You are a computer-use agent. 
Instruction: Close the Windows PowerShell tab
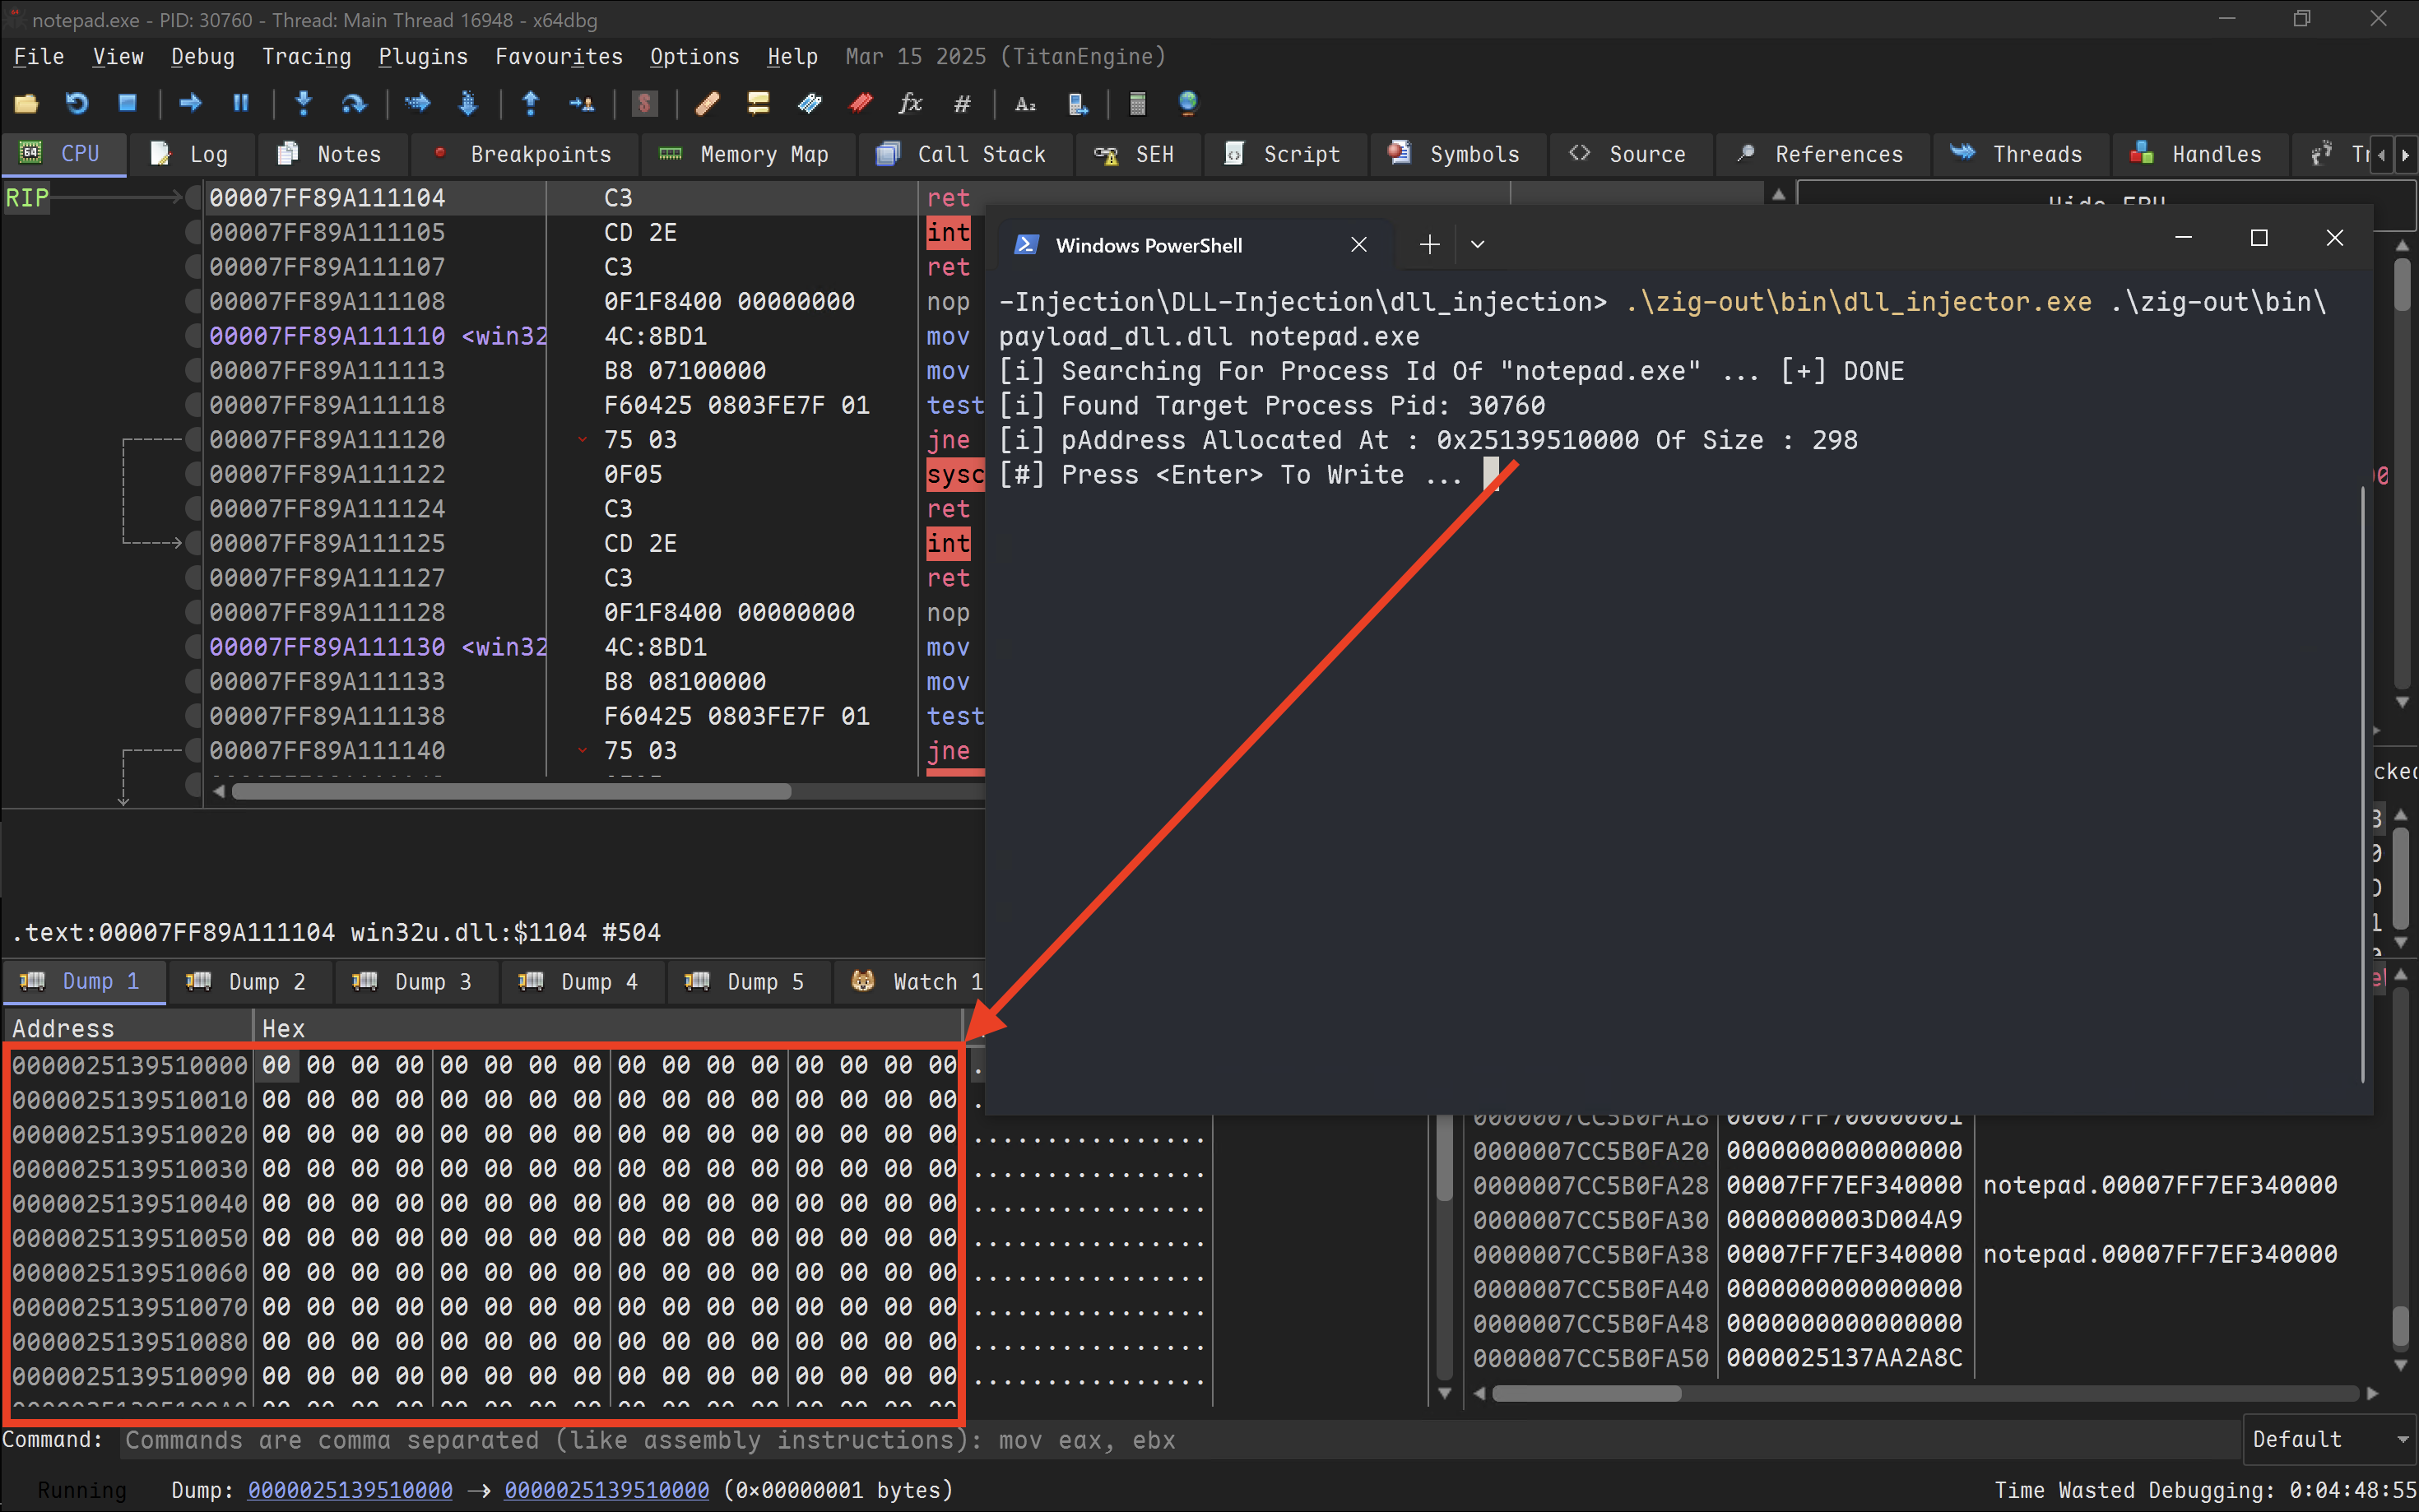click(x=1358, y=245)
